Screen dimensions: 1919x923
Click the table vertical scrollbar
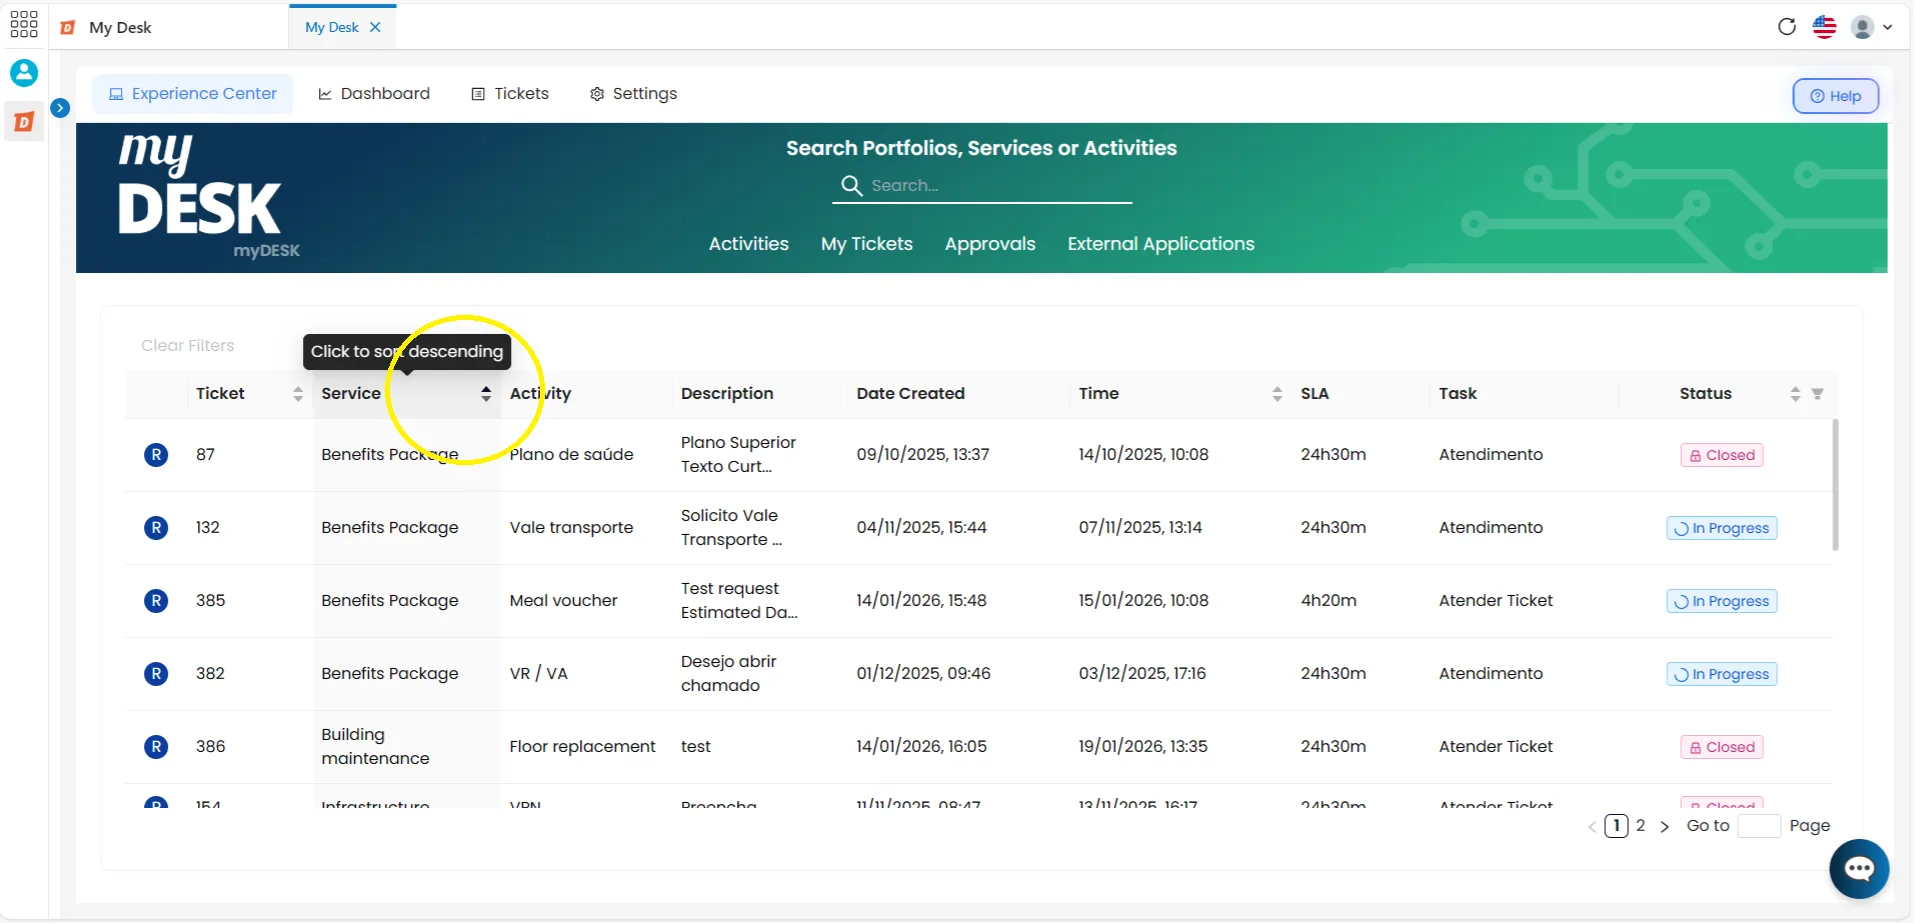coord(1835,485)
